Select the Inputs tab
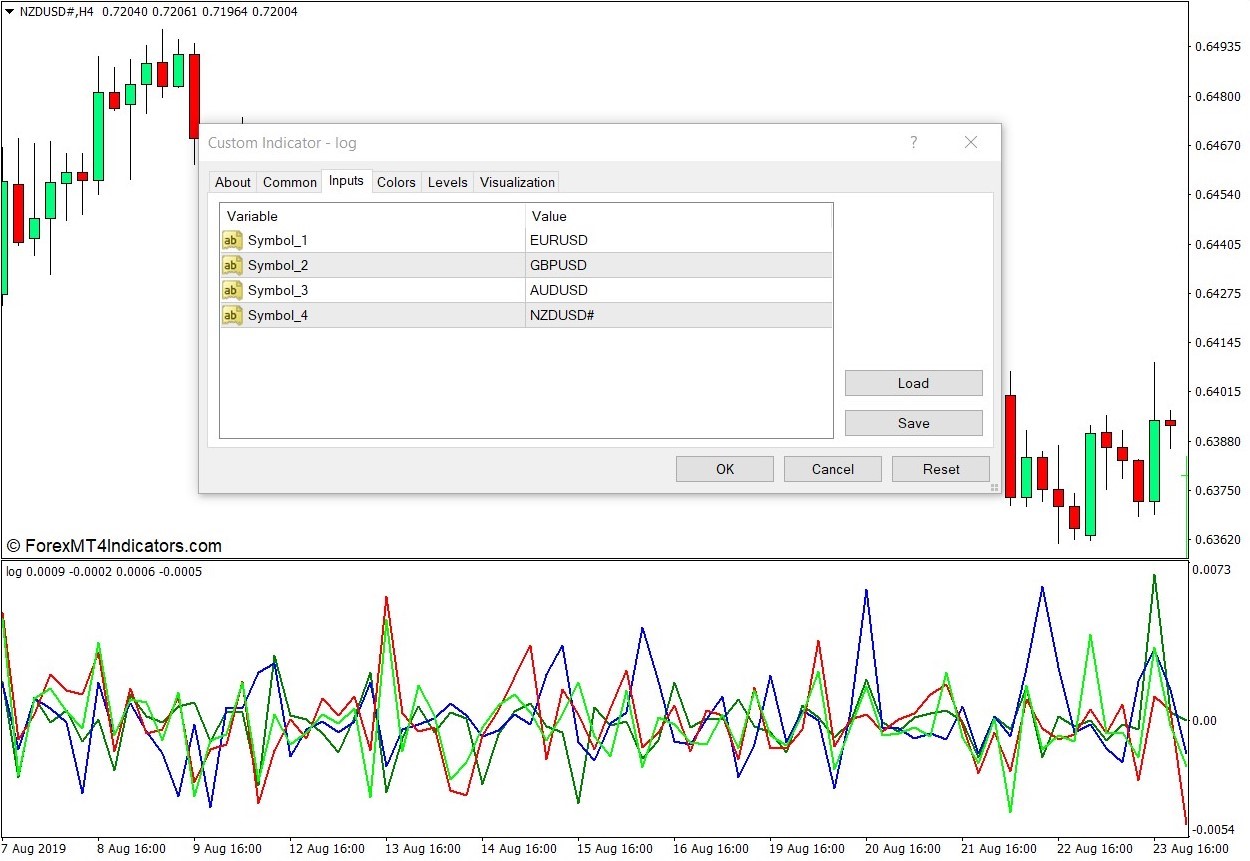The width and height of the screenshot is (1250, 861). [347, 181]
